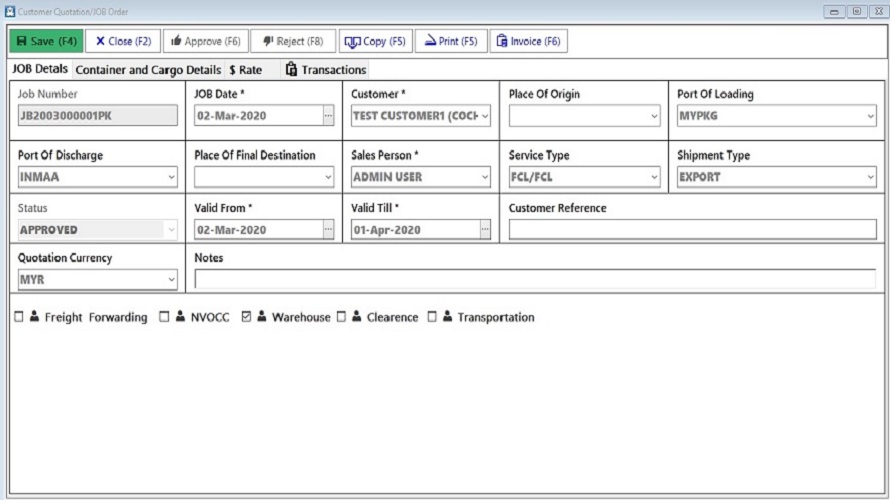Open the Shipment Type dropdown
The width and height of the screenshot is (890, 500).
coord(870,177)
